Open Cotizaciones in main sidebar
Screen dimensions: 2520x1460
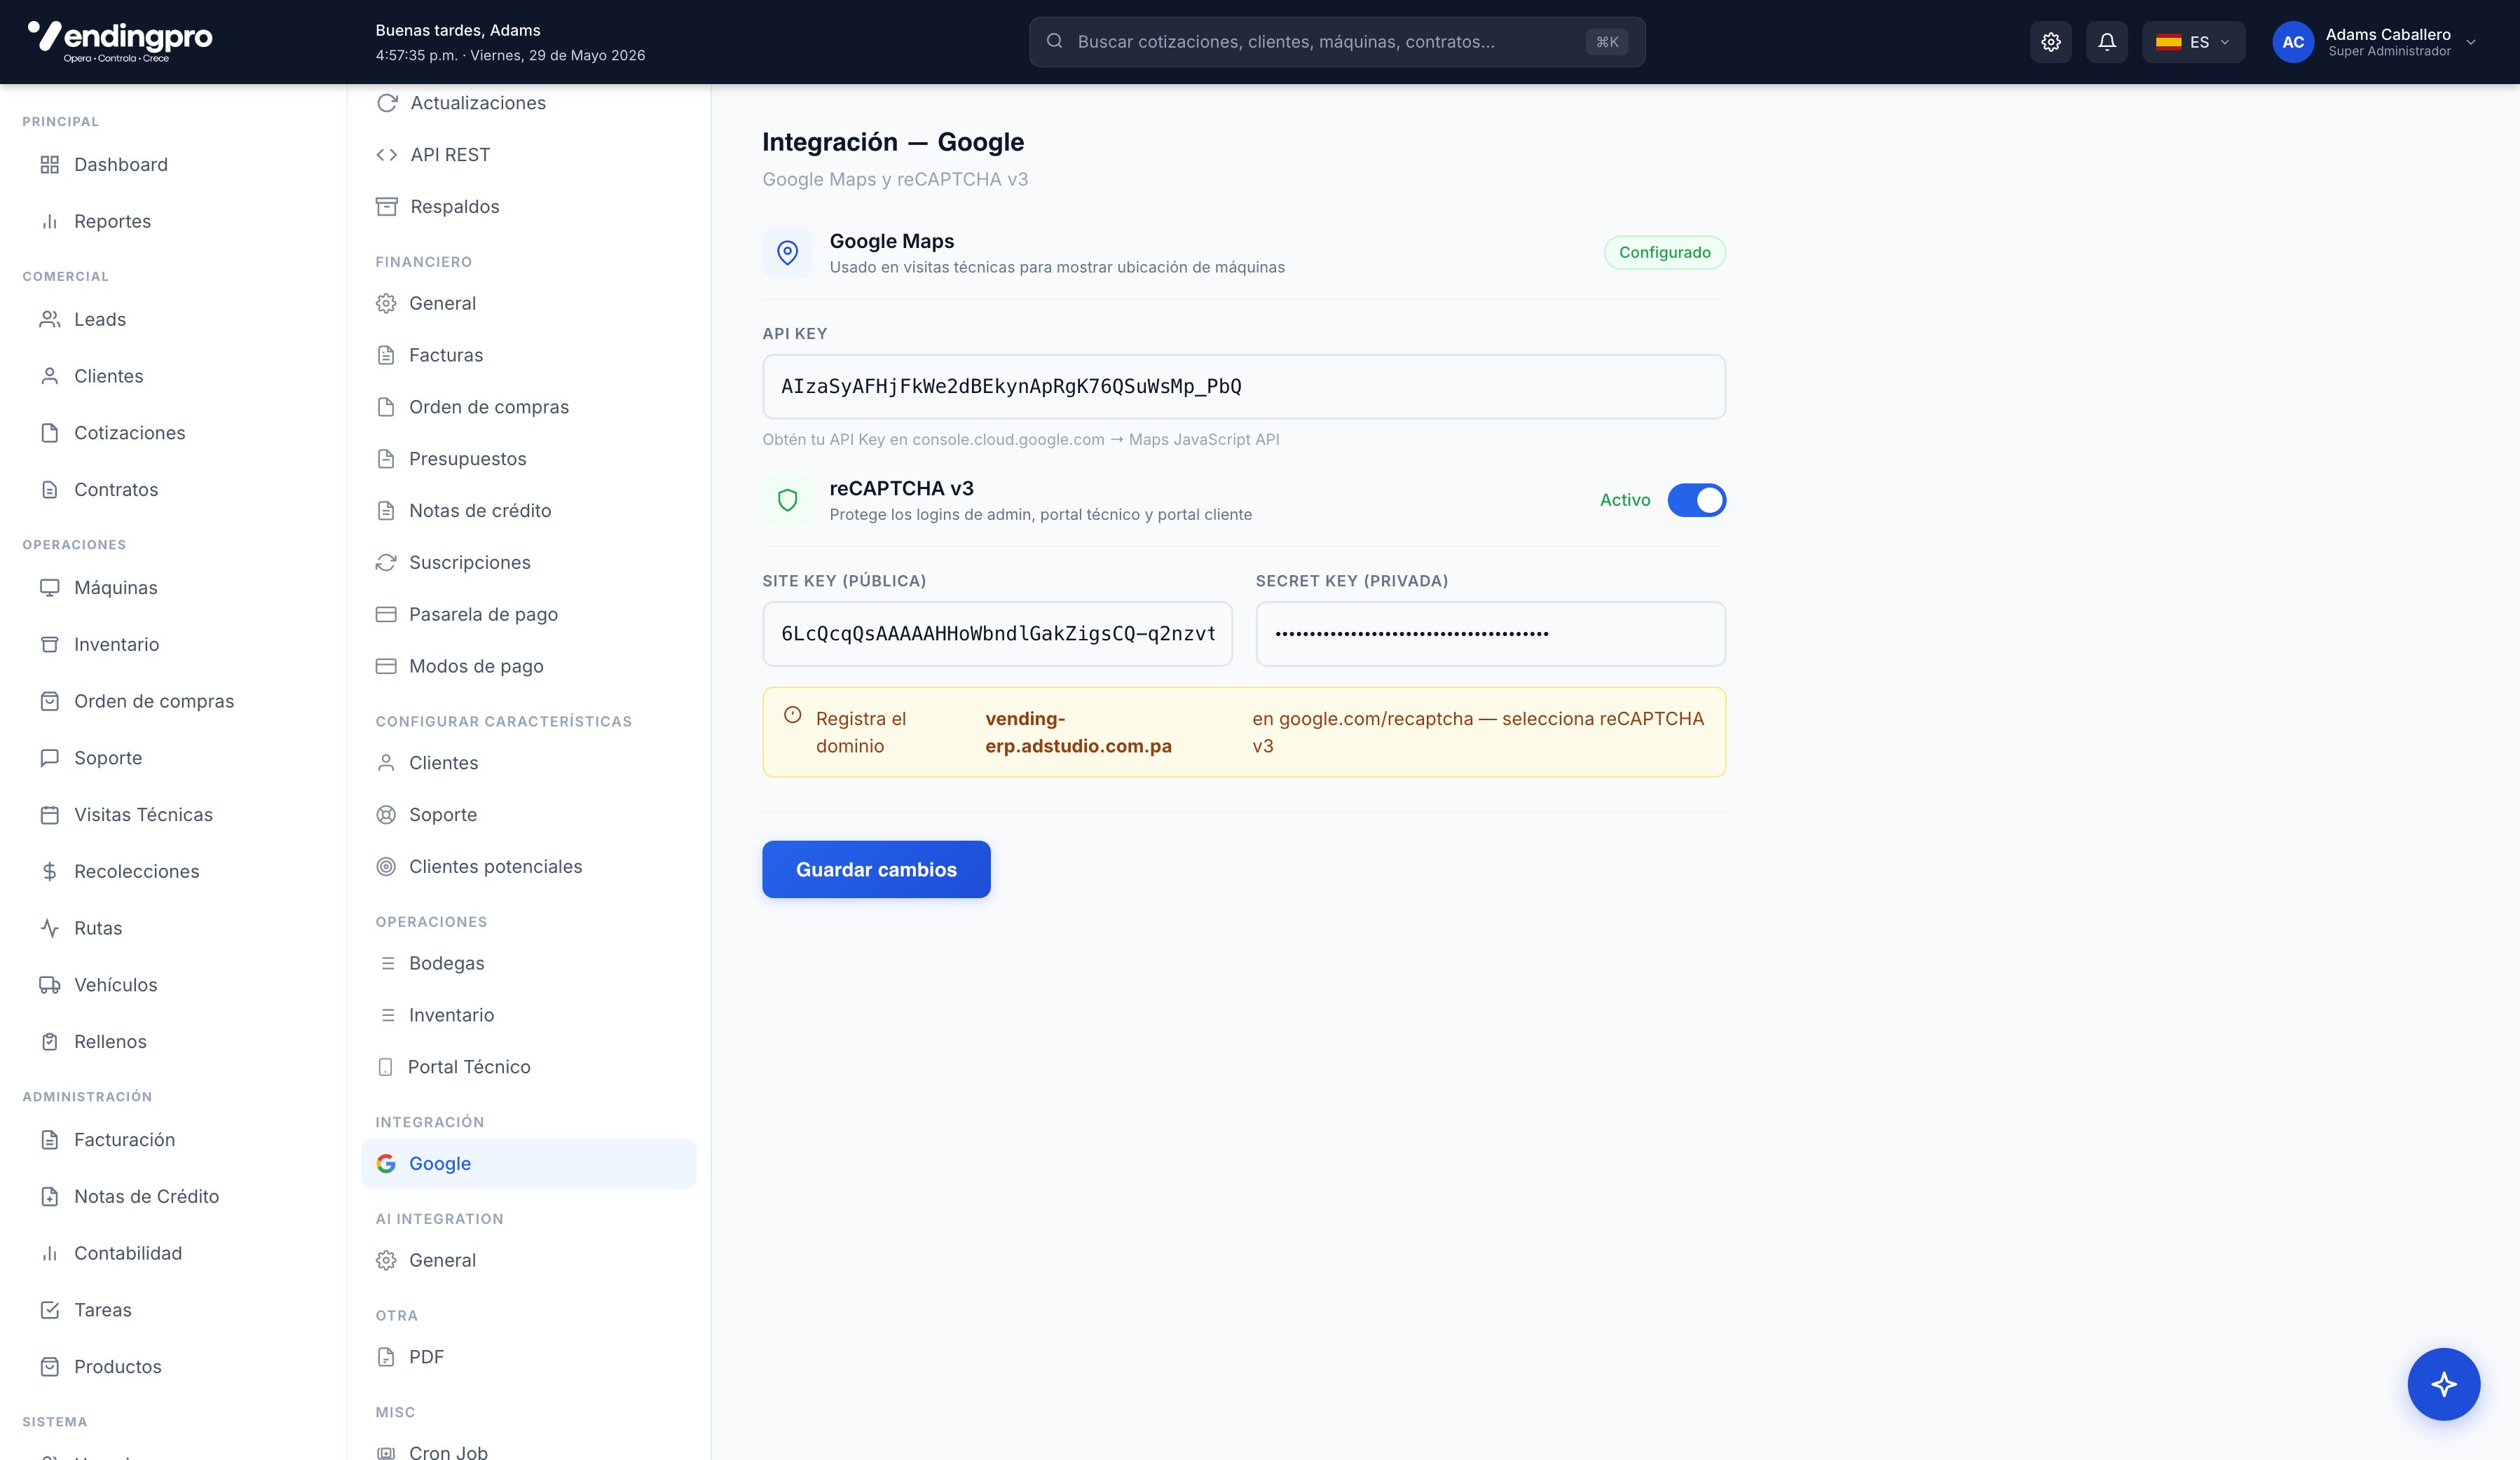[x=130, y=433]
